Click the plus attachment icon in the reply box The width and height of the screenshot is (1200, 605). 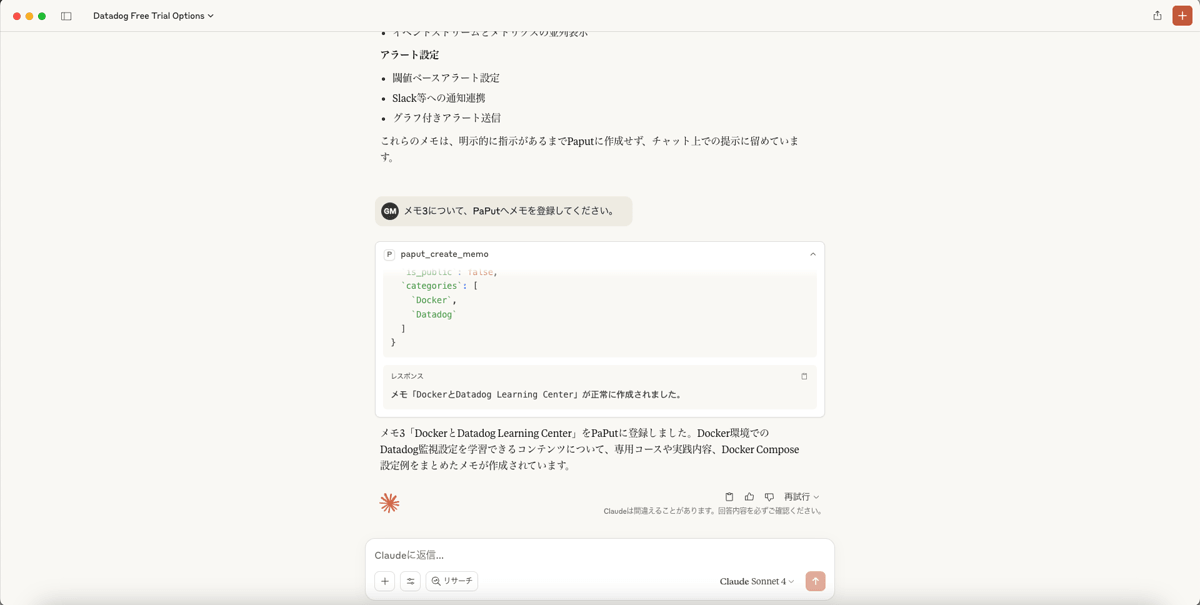[384, 581]
